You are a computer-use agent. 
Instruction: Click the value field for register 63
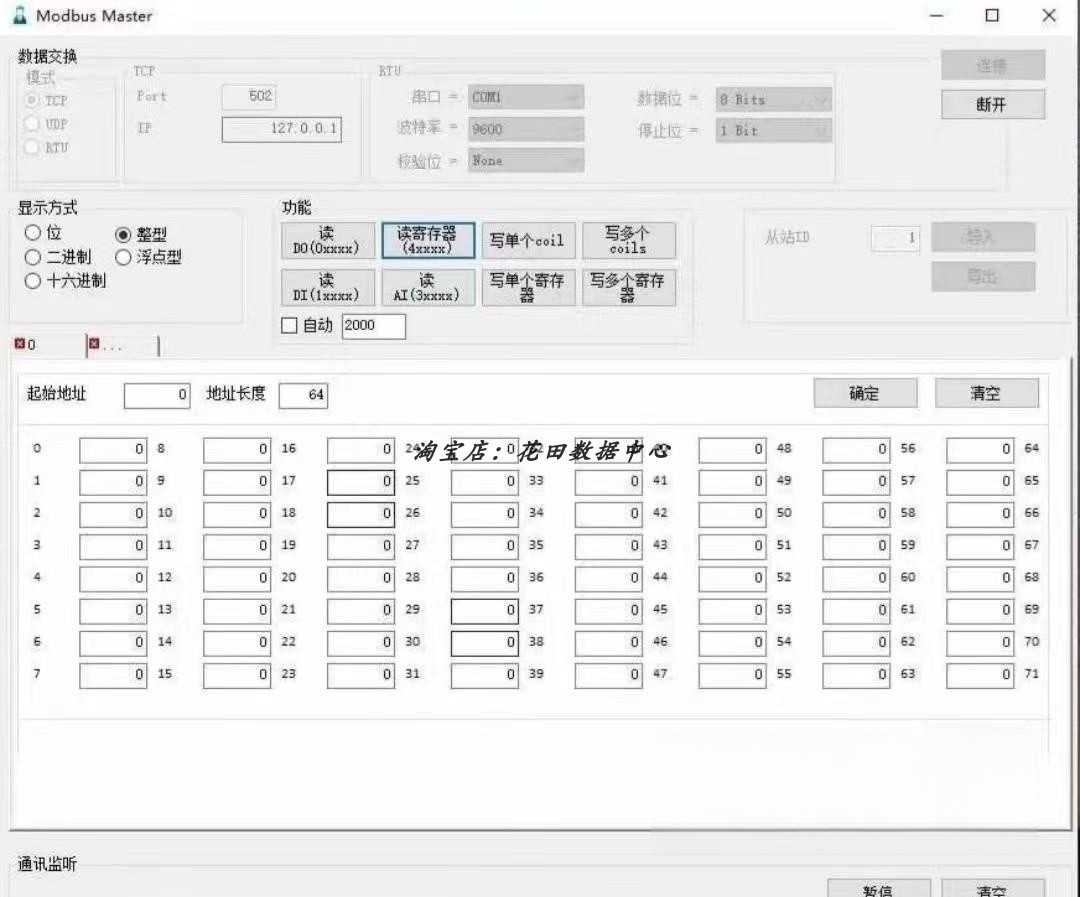tap(981, 675)
